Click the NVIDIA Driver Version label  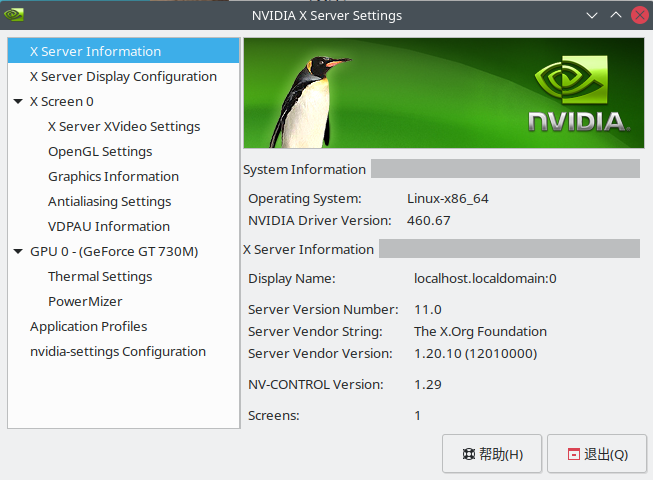click(320, 220)
